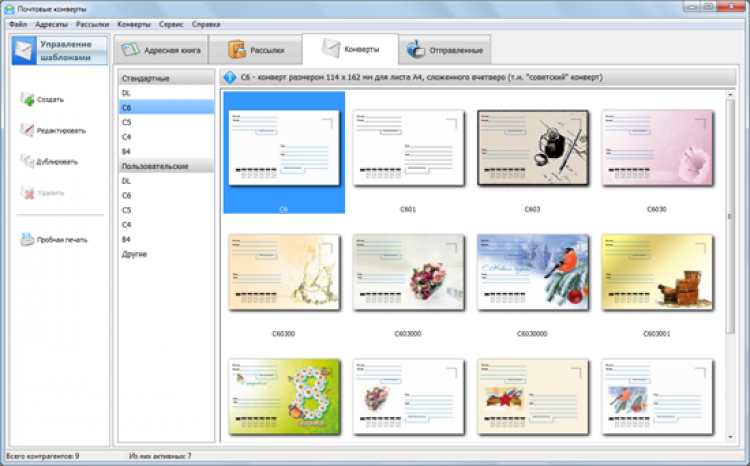Click the Пробная печать button label
750x466 pixels.
(62, 240)
